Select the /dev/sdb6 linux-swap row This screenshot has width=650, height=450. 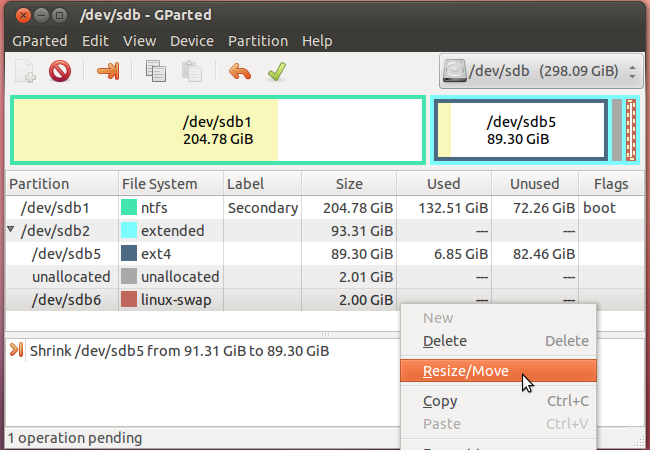click(x=324, y=300)
